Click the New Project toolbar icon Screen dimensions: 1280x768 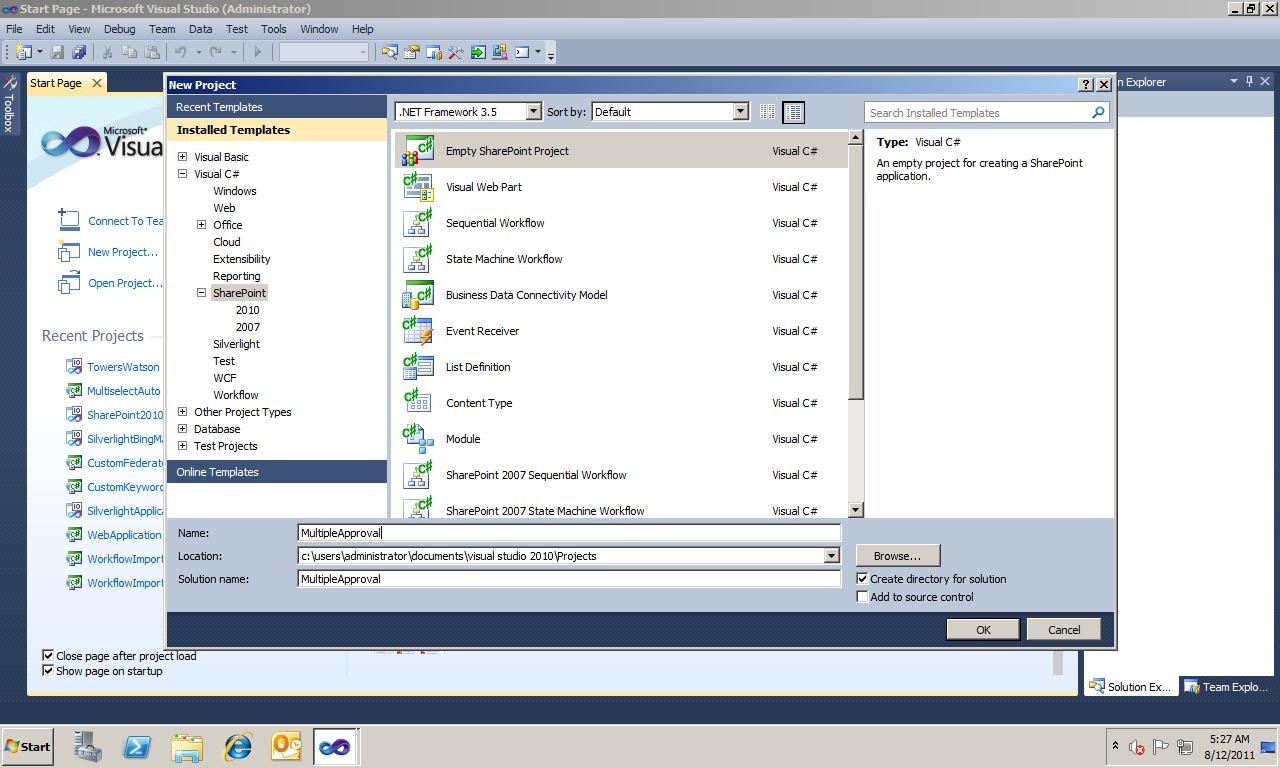(x=23, y=52)
